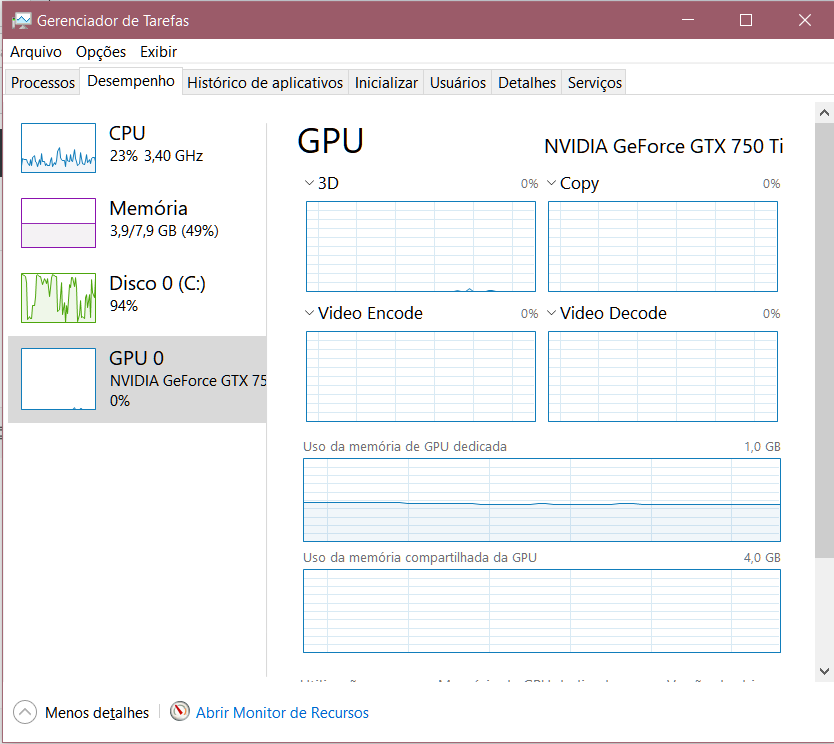Select the Disco 0 (C:) thumbnail graph

[59, 298]
